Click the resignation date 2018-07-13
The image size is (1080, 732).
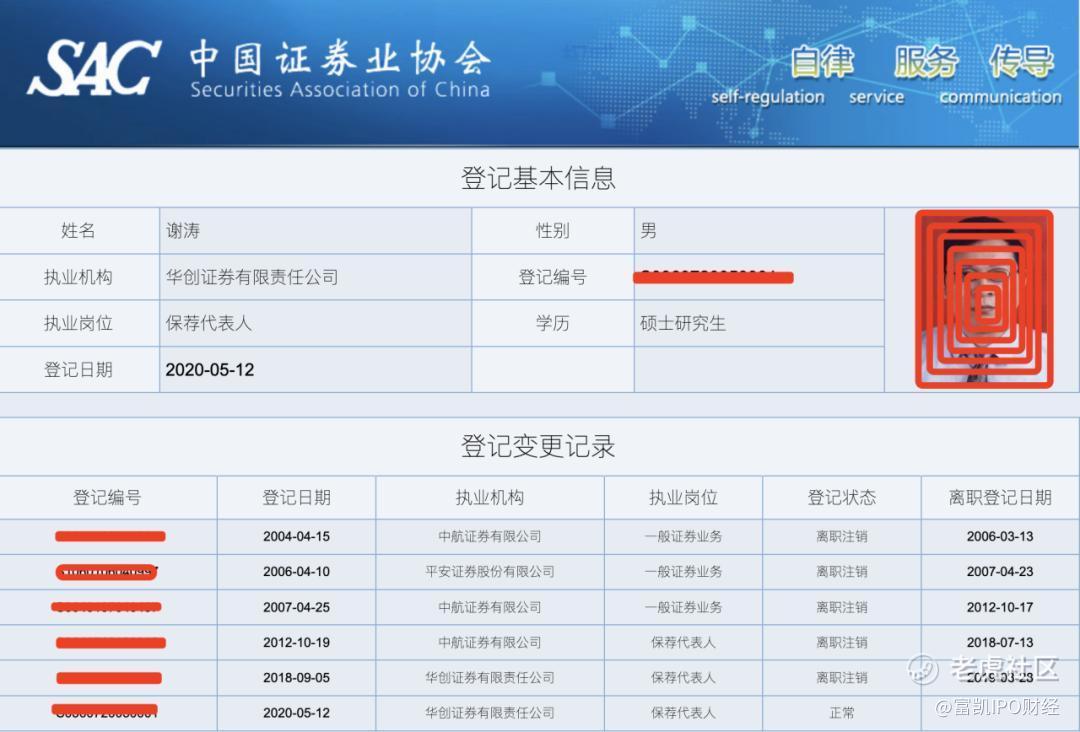pos(1000,642)
